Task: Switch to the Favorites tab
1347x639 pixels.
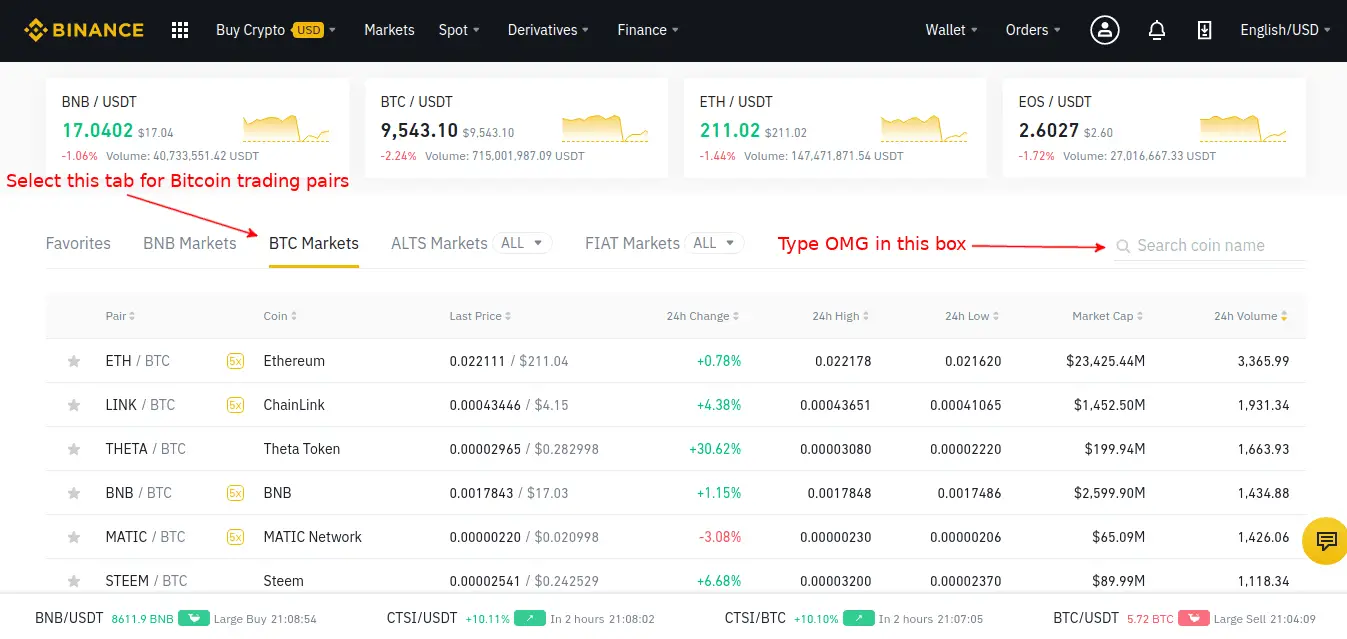Action: [x=78, y=243]
